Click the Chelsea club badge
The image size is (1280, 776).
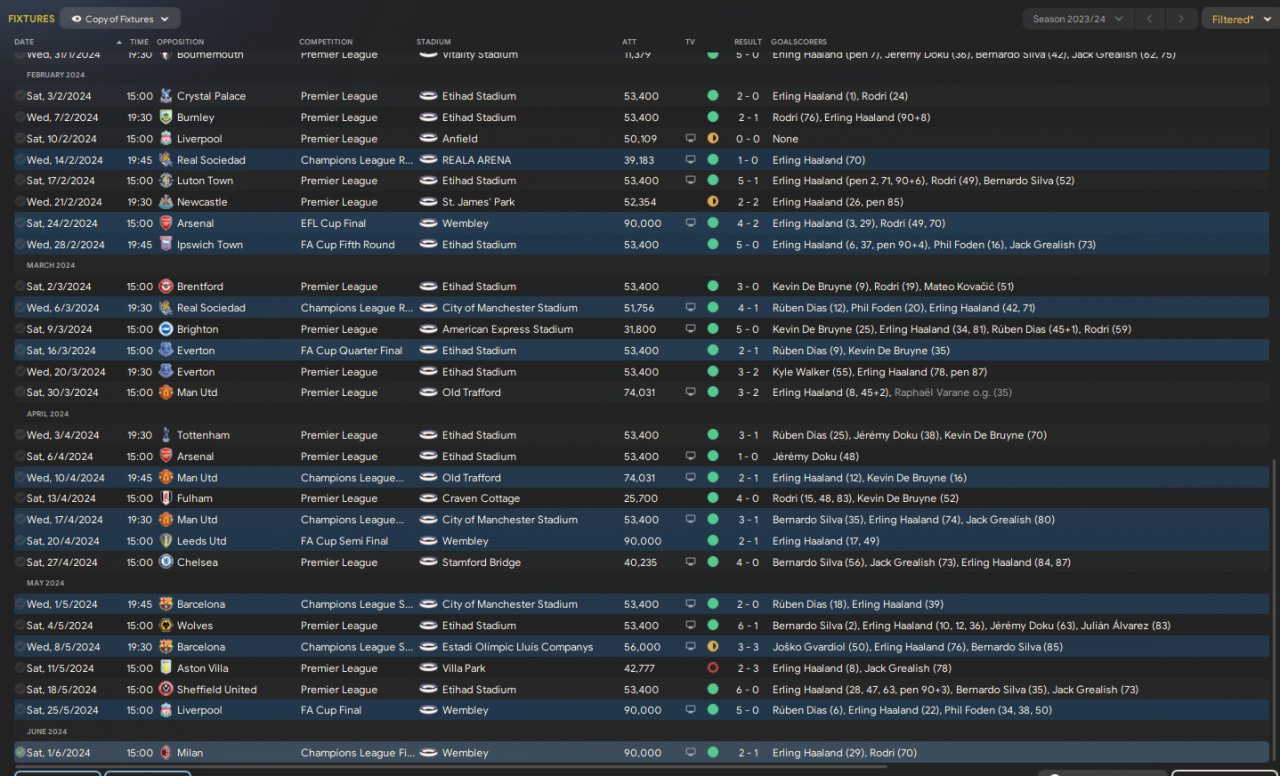point(165,562)
